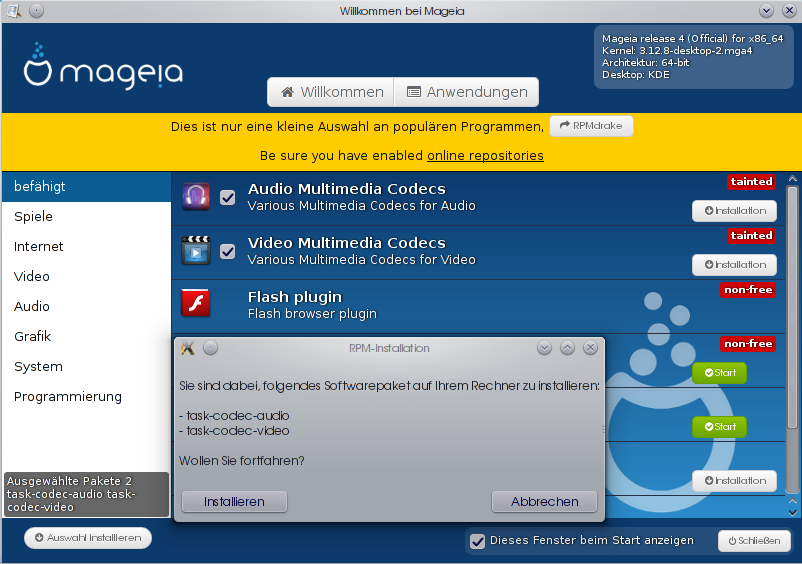Click 'task-codec-audio' line in RPM dialog
Screen dimensions: 802x564
click(234, 416)
